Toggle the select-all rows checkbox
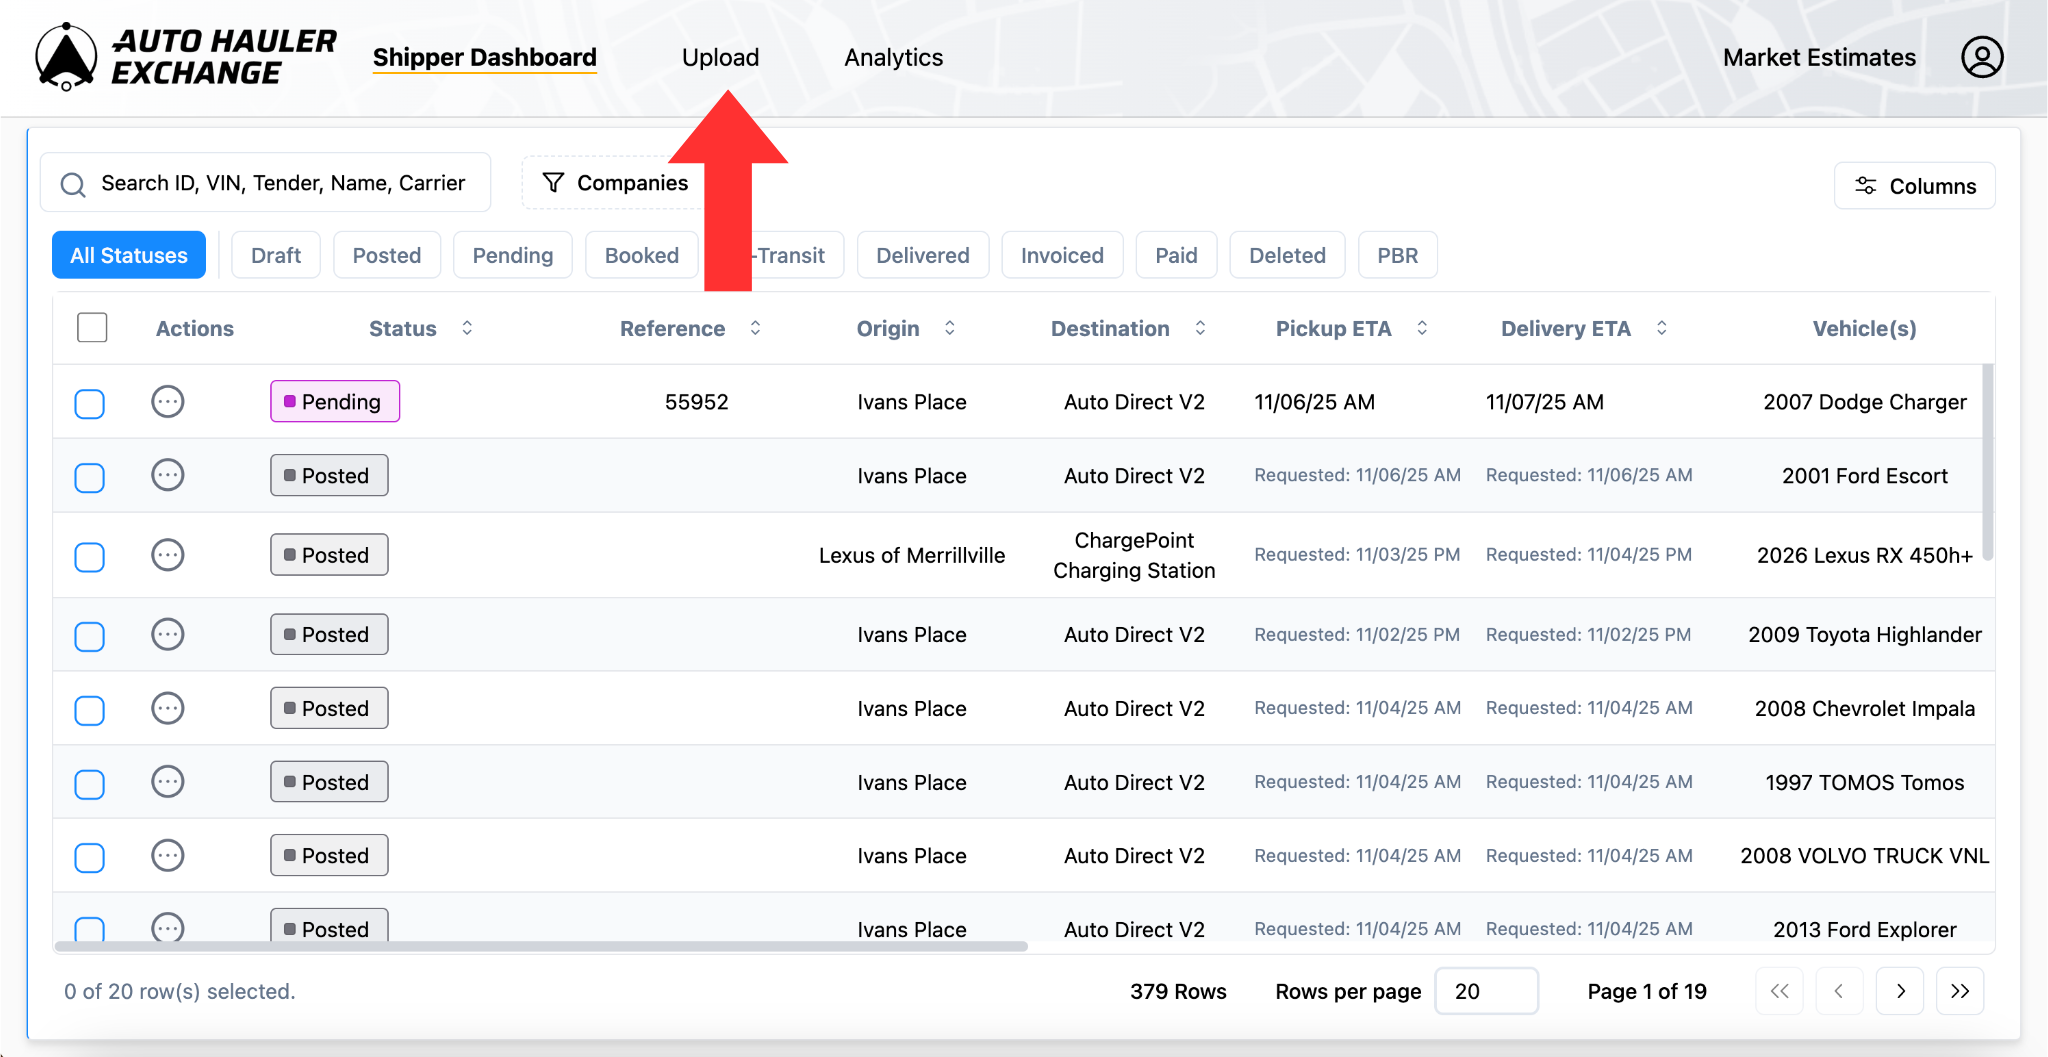 click(x=91, y=327)
